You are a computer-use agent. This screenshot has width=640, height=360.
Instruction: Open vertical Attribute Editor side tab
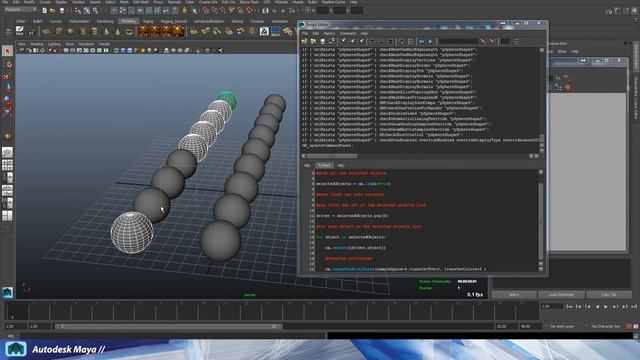coord(636,56)
